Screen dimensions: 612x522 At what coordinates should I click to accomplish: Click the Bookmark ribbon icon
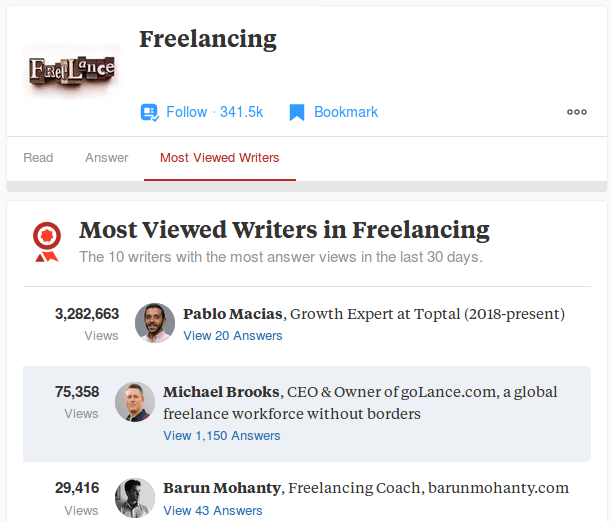pos(296,112)
